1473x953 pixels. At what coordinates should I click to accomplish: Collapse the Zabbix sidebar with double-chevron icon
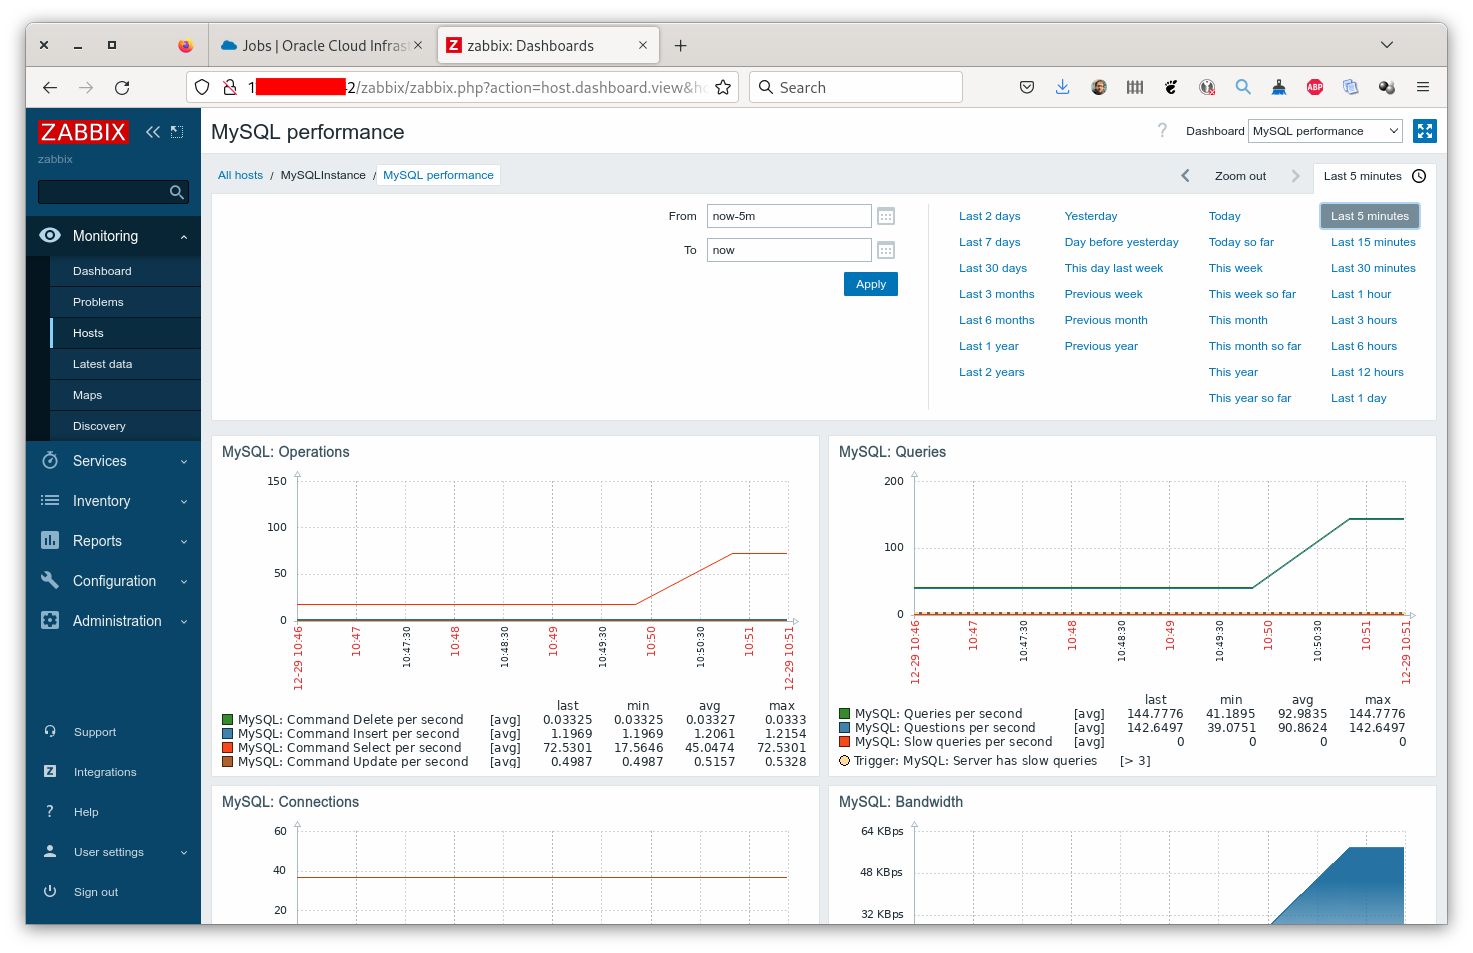click(152, 131)
